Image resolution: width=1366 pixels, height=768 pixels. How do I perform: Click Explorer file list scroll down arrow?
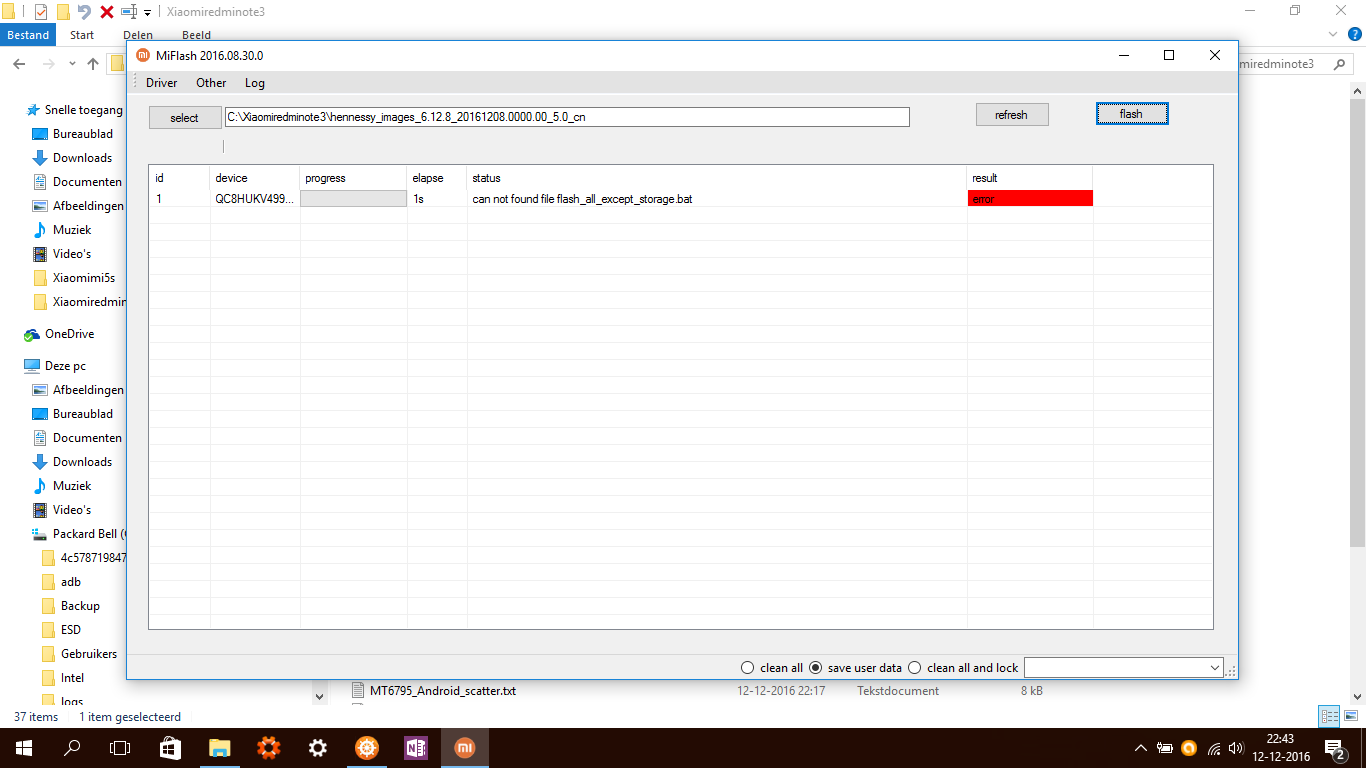[1358, 695]
